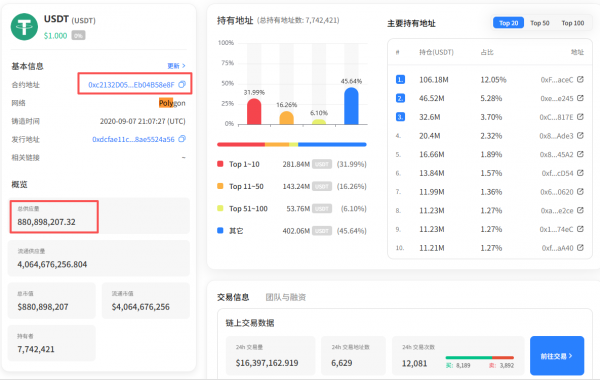Click the 持仓(USDT) column header
Image resolution: width=600 pixels, height=380 pixels.
[x=436, y=52]
